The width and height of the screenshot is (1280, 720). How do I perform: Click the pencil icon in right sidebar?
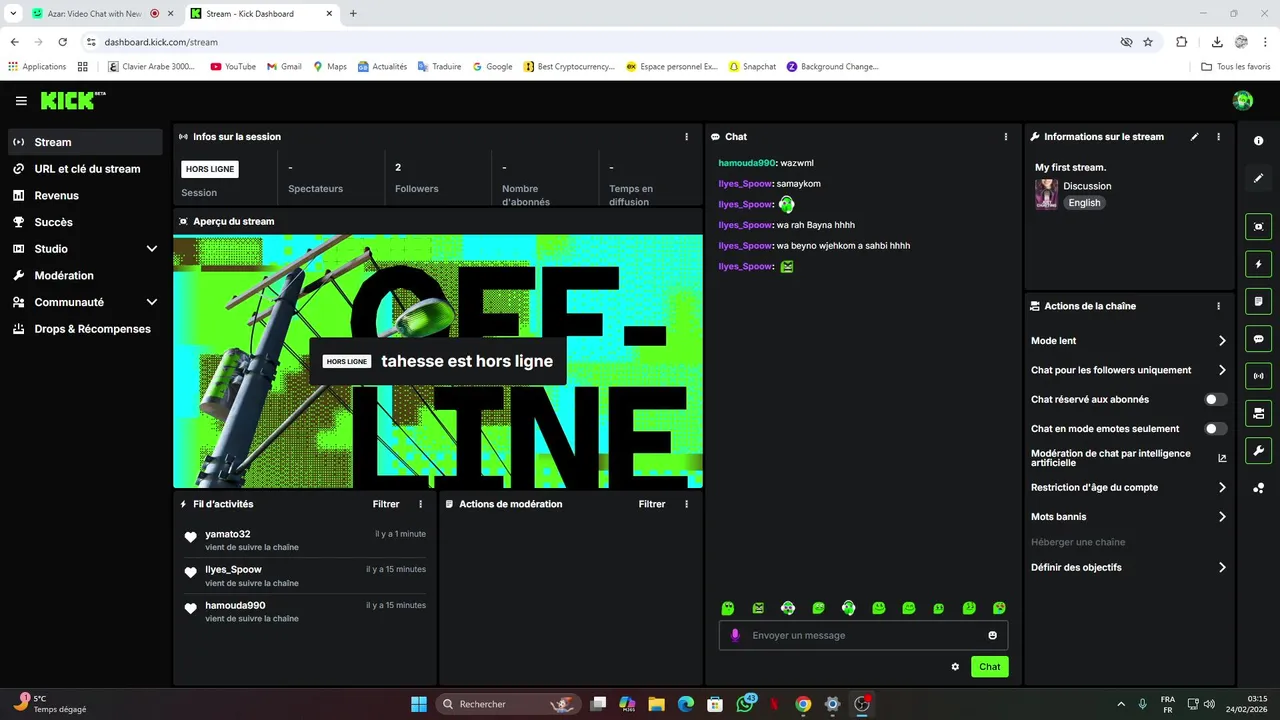pyautogui.click(x=1259, y=178)
